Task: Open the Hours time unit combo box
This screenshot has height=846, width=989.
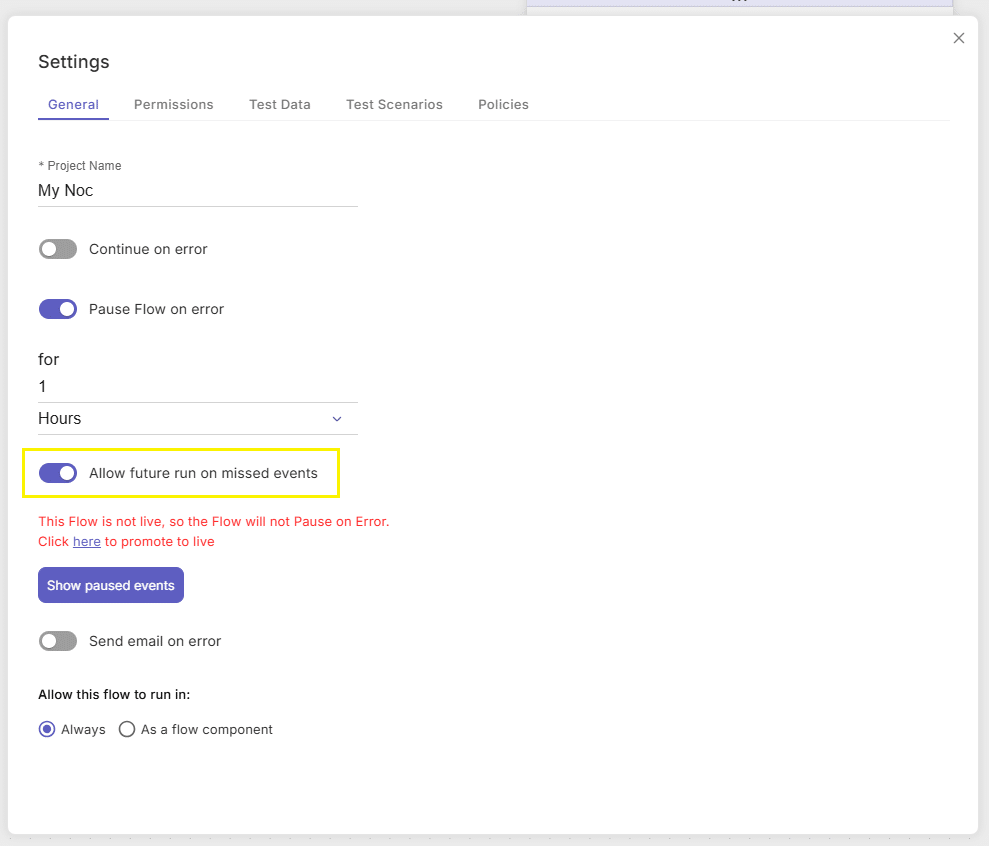Action: (x=197, y=419)
